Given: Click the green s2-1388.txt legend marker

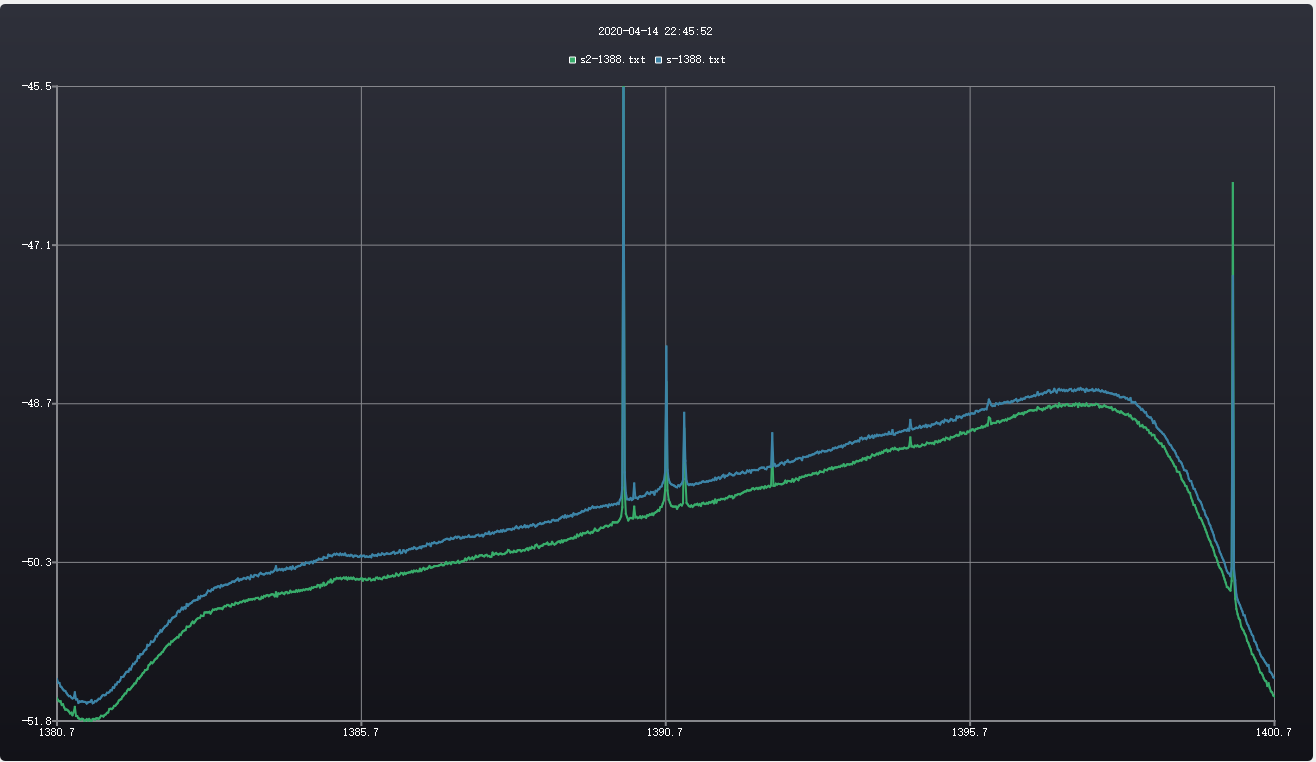Looking at the screenshot, I should pyautogui.click(x=573, y=60).
